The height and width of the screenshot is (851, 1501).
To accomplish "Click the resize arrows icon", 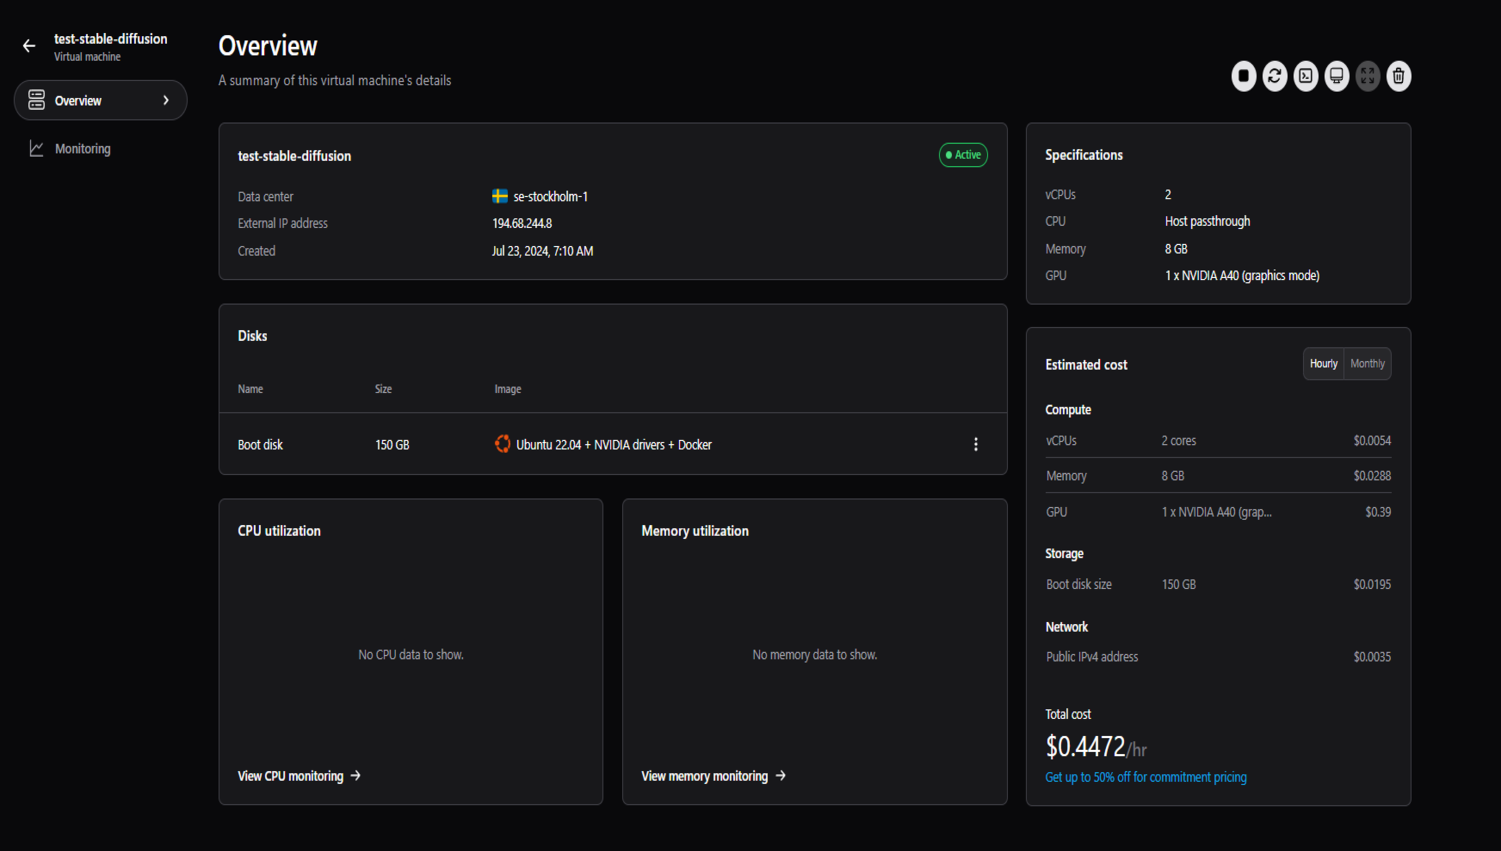I will coord(1367,76).
